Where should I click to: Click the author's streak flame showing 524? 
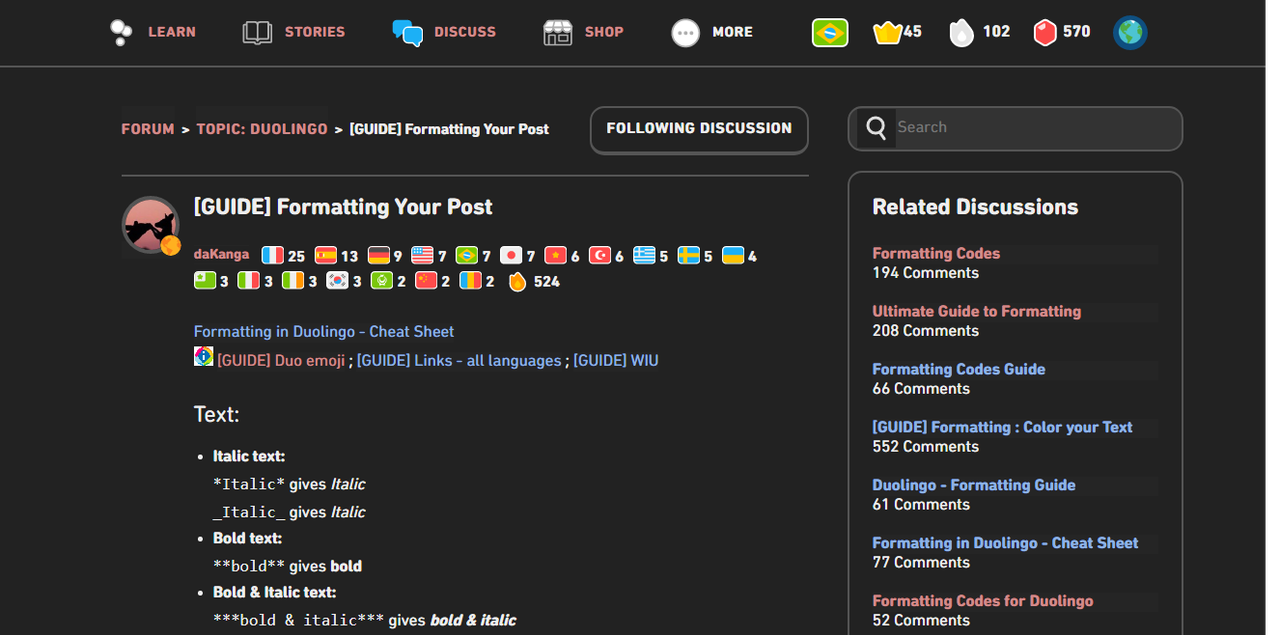pos(517,282)
